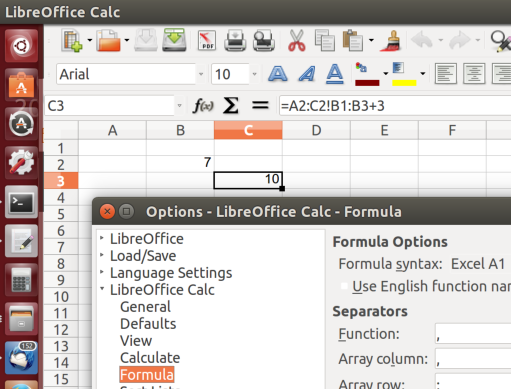This screenshot has width=511, height=389.
Task: Open the font size dropdown arrow
Action: pos(254,74)
